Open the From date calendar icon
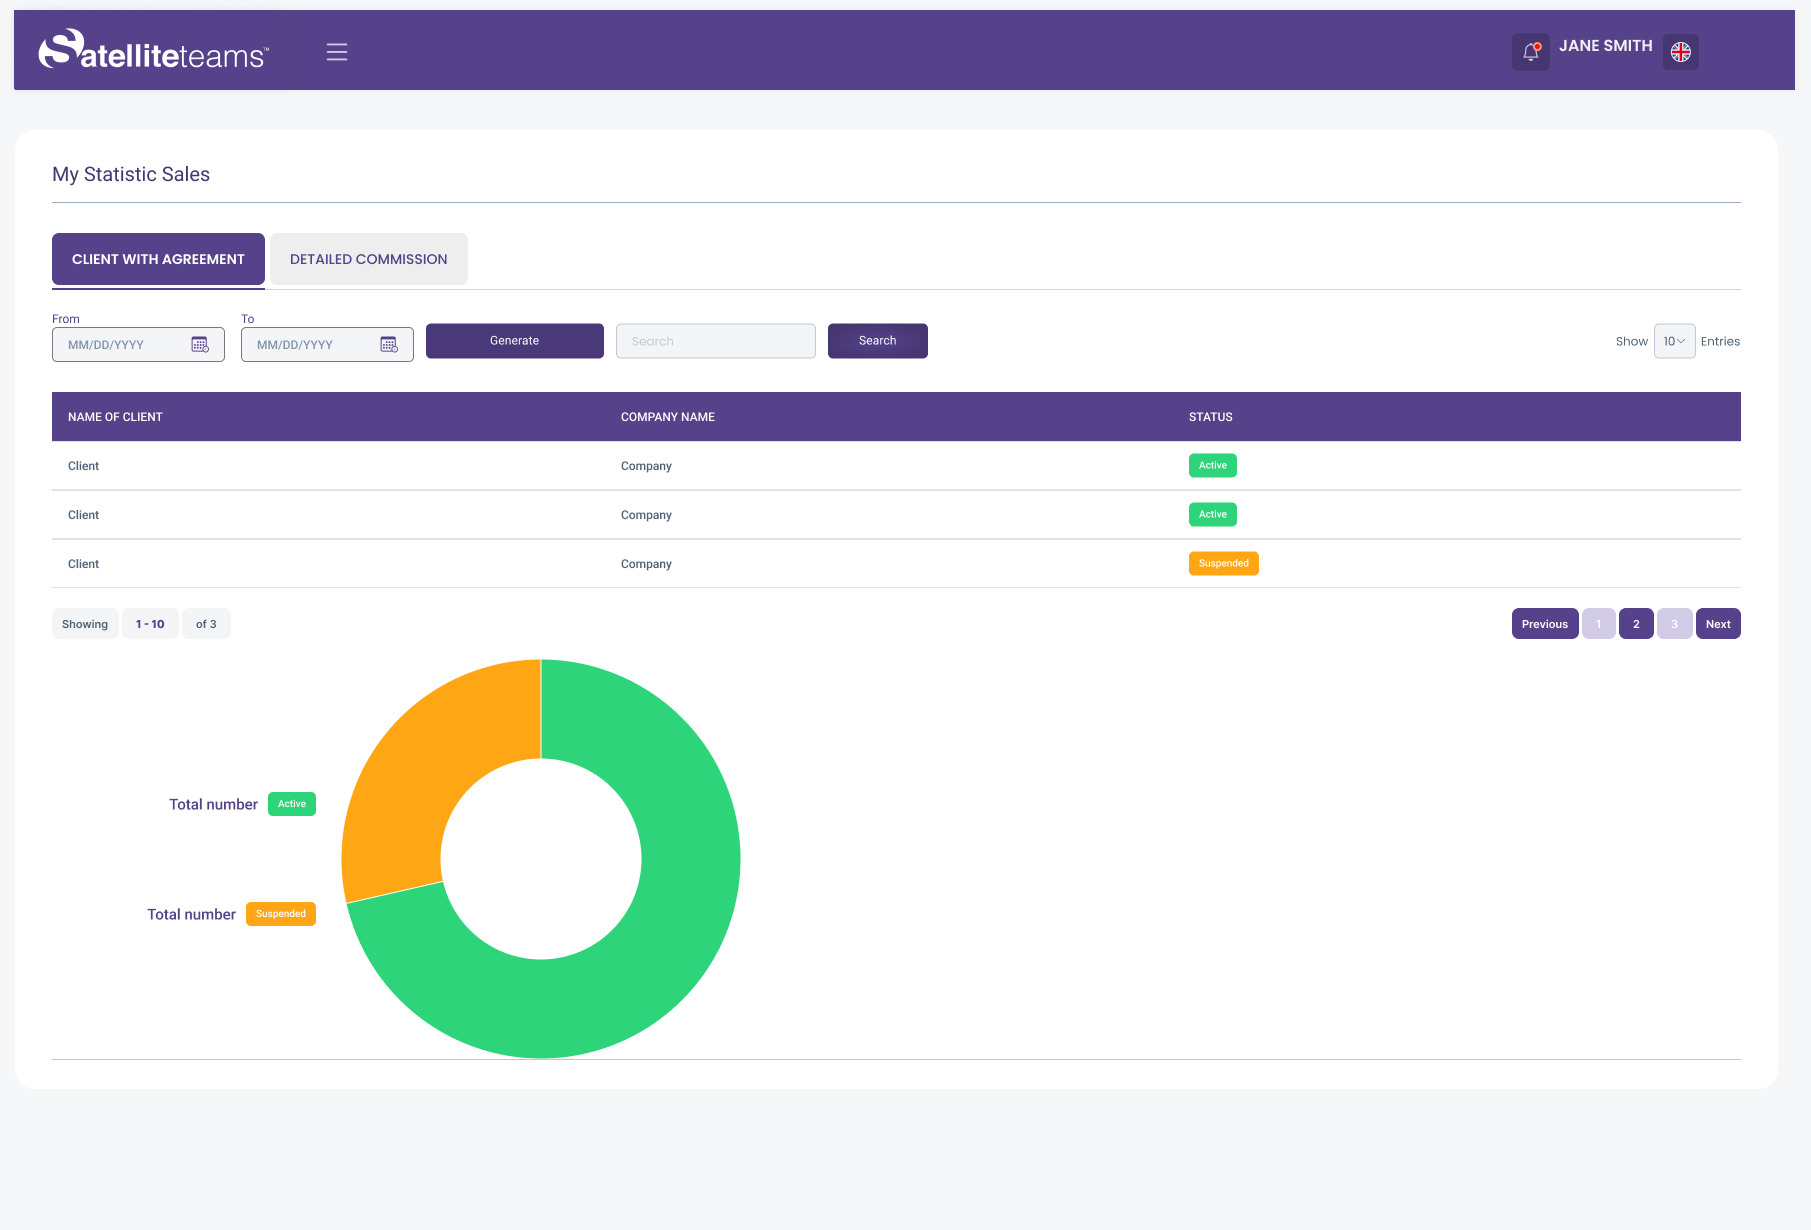1811x1230 pixels. [200, 344]
